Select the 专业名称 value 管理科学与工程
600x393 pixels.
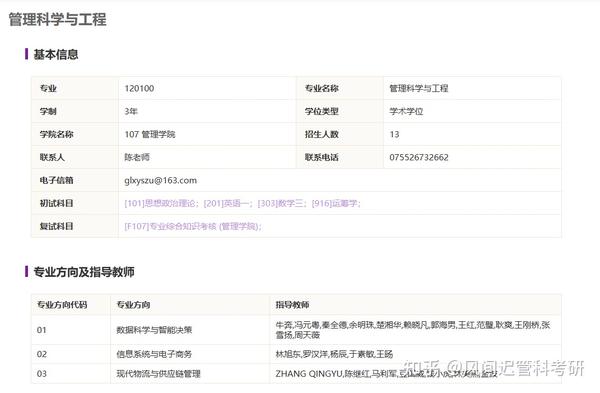pyautogui.click(x=419, y=88)
